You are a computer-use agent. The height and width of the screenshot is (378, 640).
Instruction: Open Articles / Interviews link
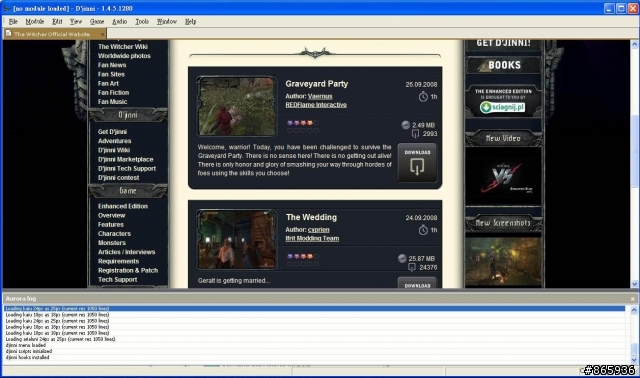(126, 252)
